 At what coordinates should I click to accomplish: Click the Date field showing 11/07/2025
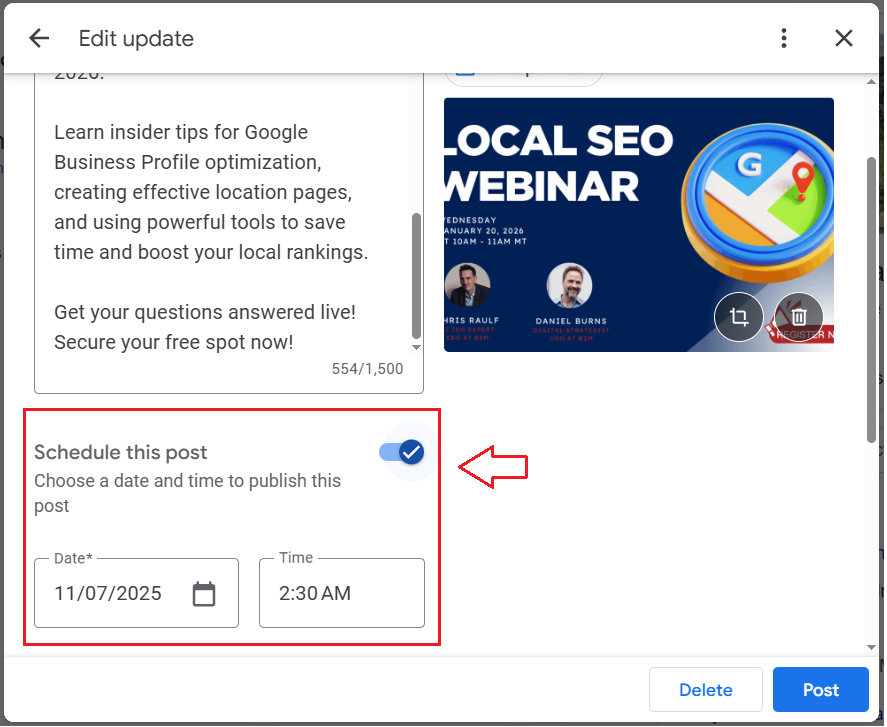coord(110,594)
